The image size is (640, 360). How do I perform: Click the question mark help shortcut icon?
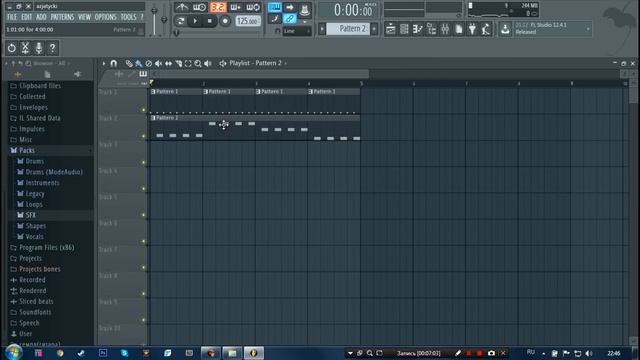[x=52, y=48]
